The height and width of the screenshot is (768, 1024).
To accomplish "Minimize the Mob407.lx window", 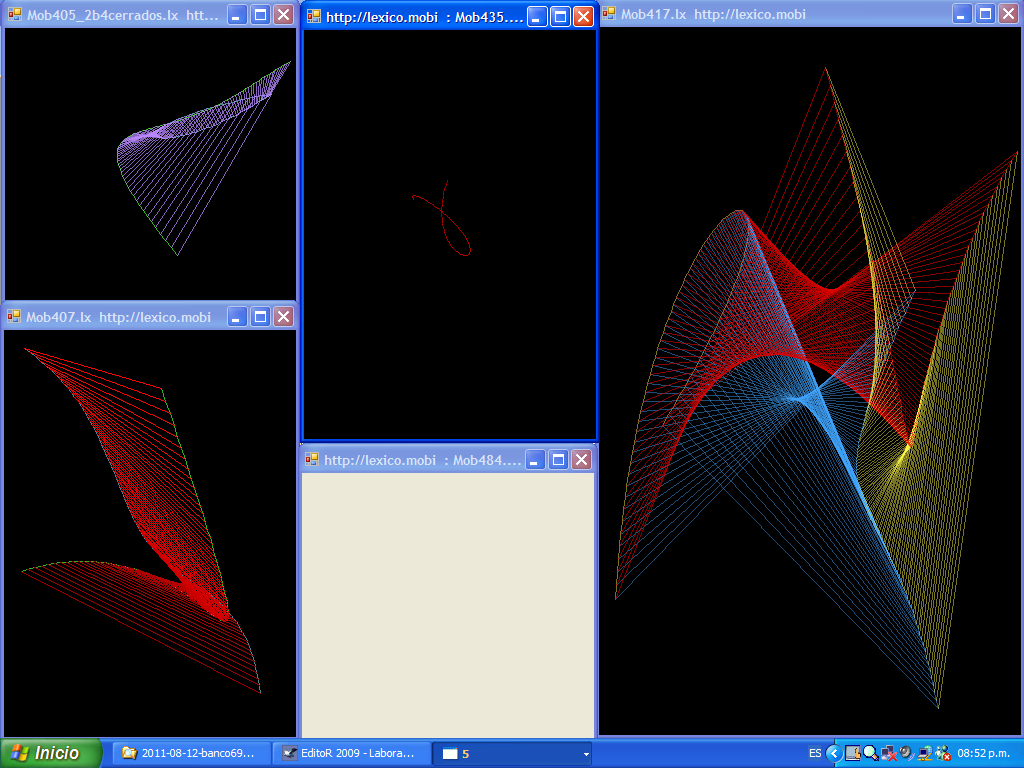I will 237,317.
